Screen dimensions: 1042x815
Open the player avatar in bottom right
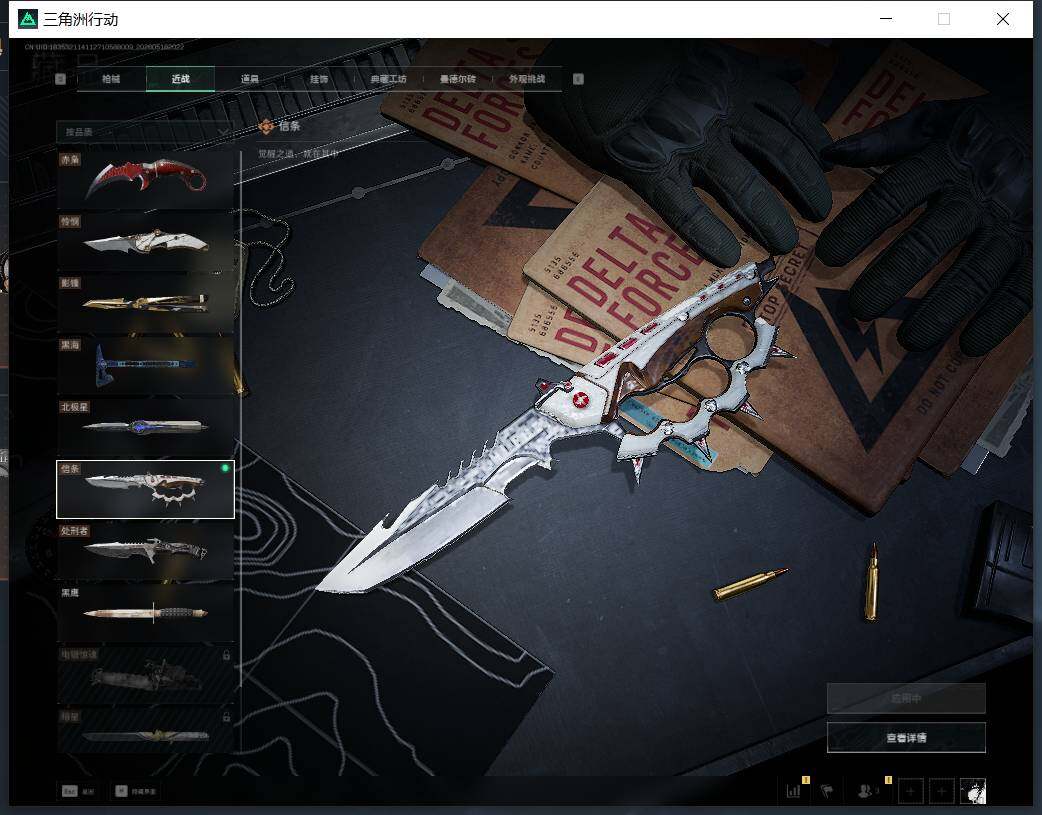(x=972, y=791)
